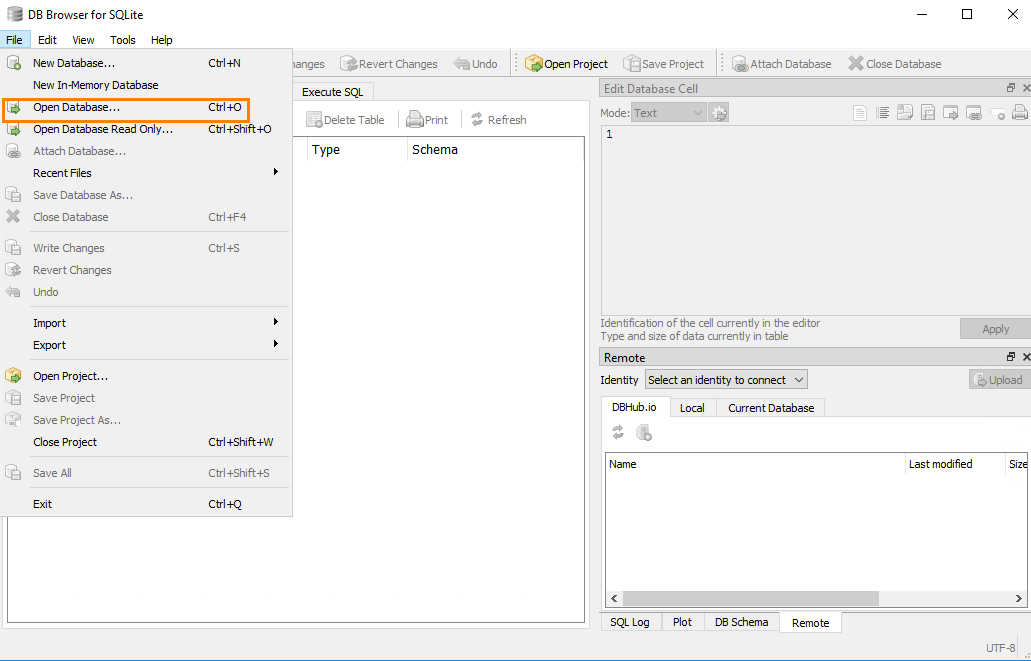Click the horizontal scrollbar in remote list
This screenshot has width=1031, height=661.
click(x=751, y=599)
